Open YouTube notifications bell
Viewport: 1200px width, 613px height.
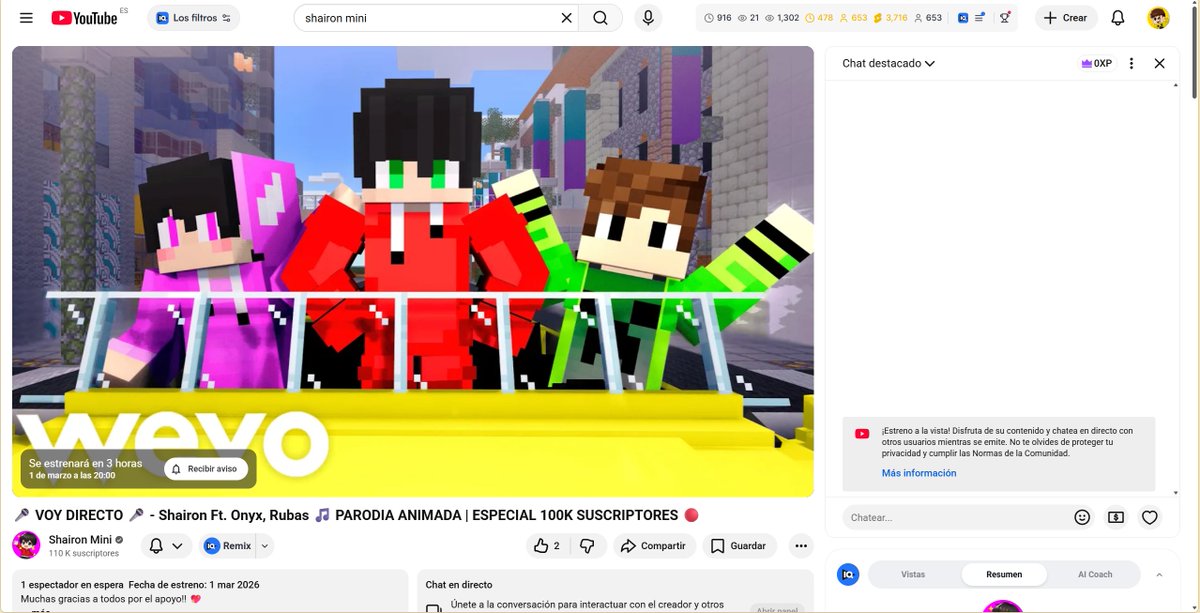coord(1118,18)
